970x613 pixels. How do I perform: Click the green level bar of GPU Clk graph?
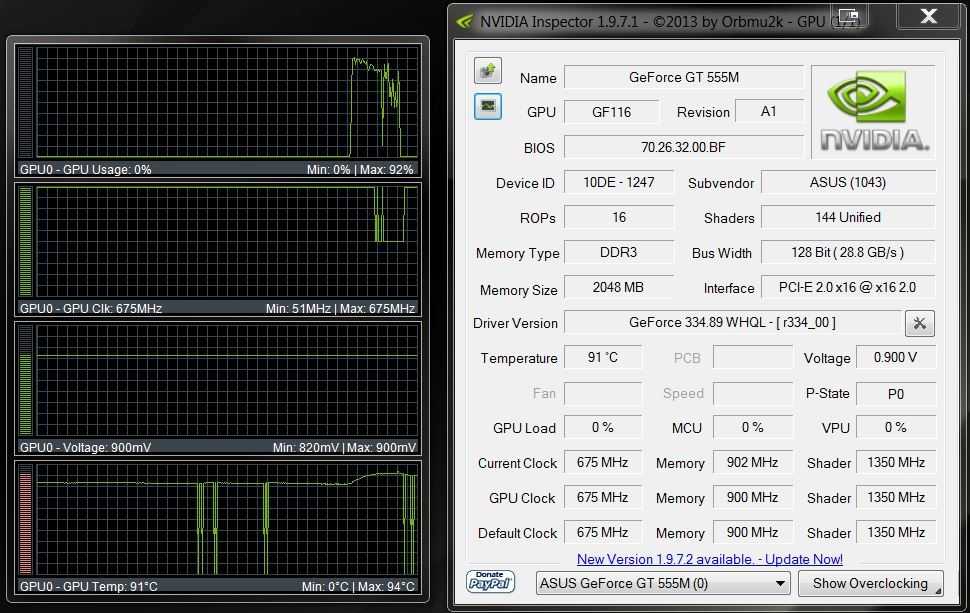coord(25,242)
